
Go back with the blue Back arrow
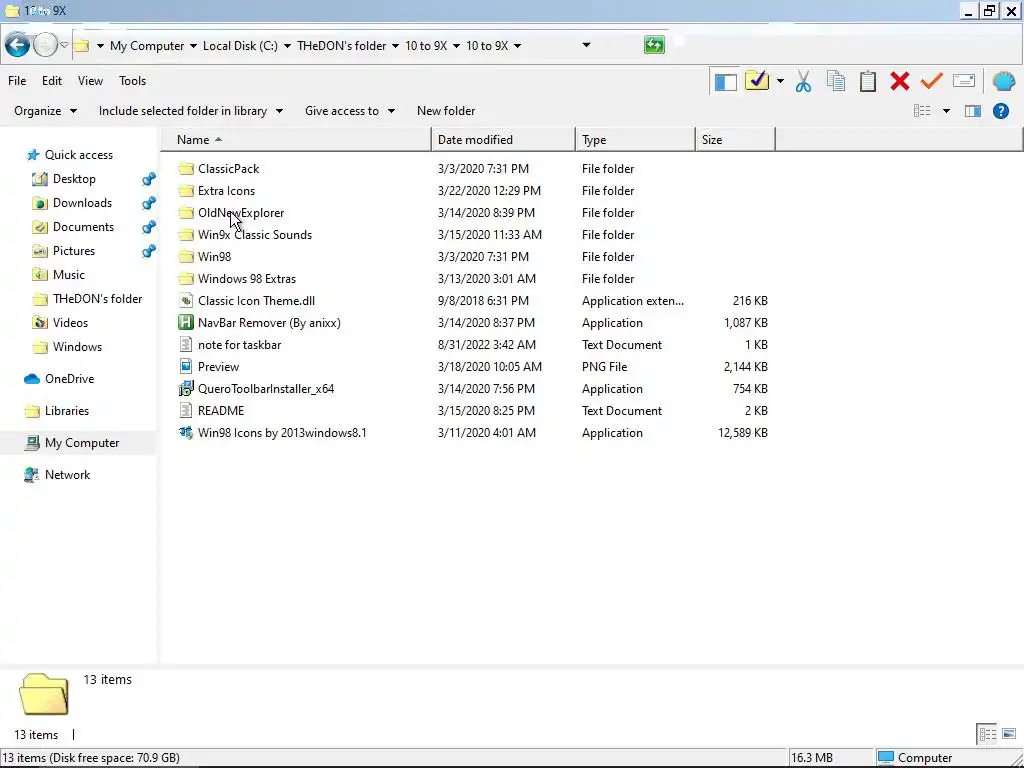tap(18, 45)
